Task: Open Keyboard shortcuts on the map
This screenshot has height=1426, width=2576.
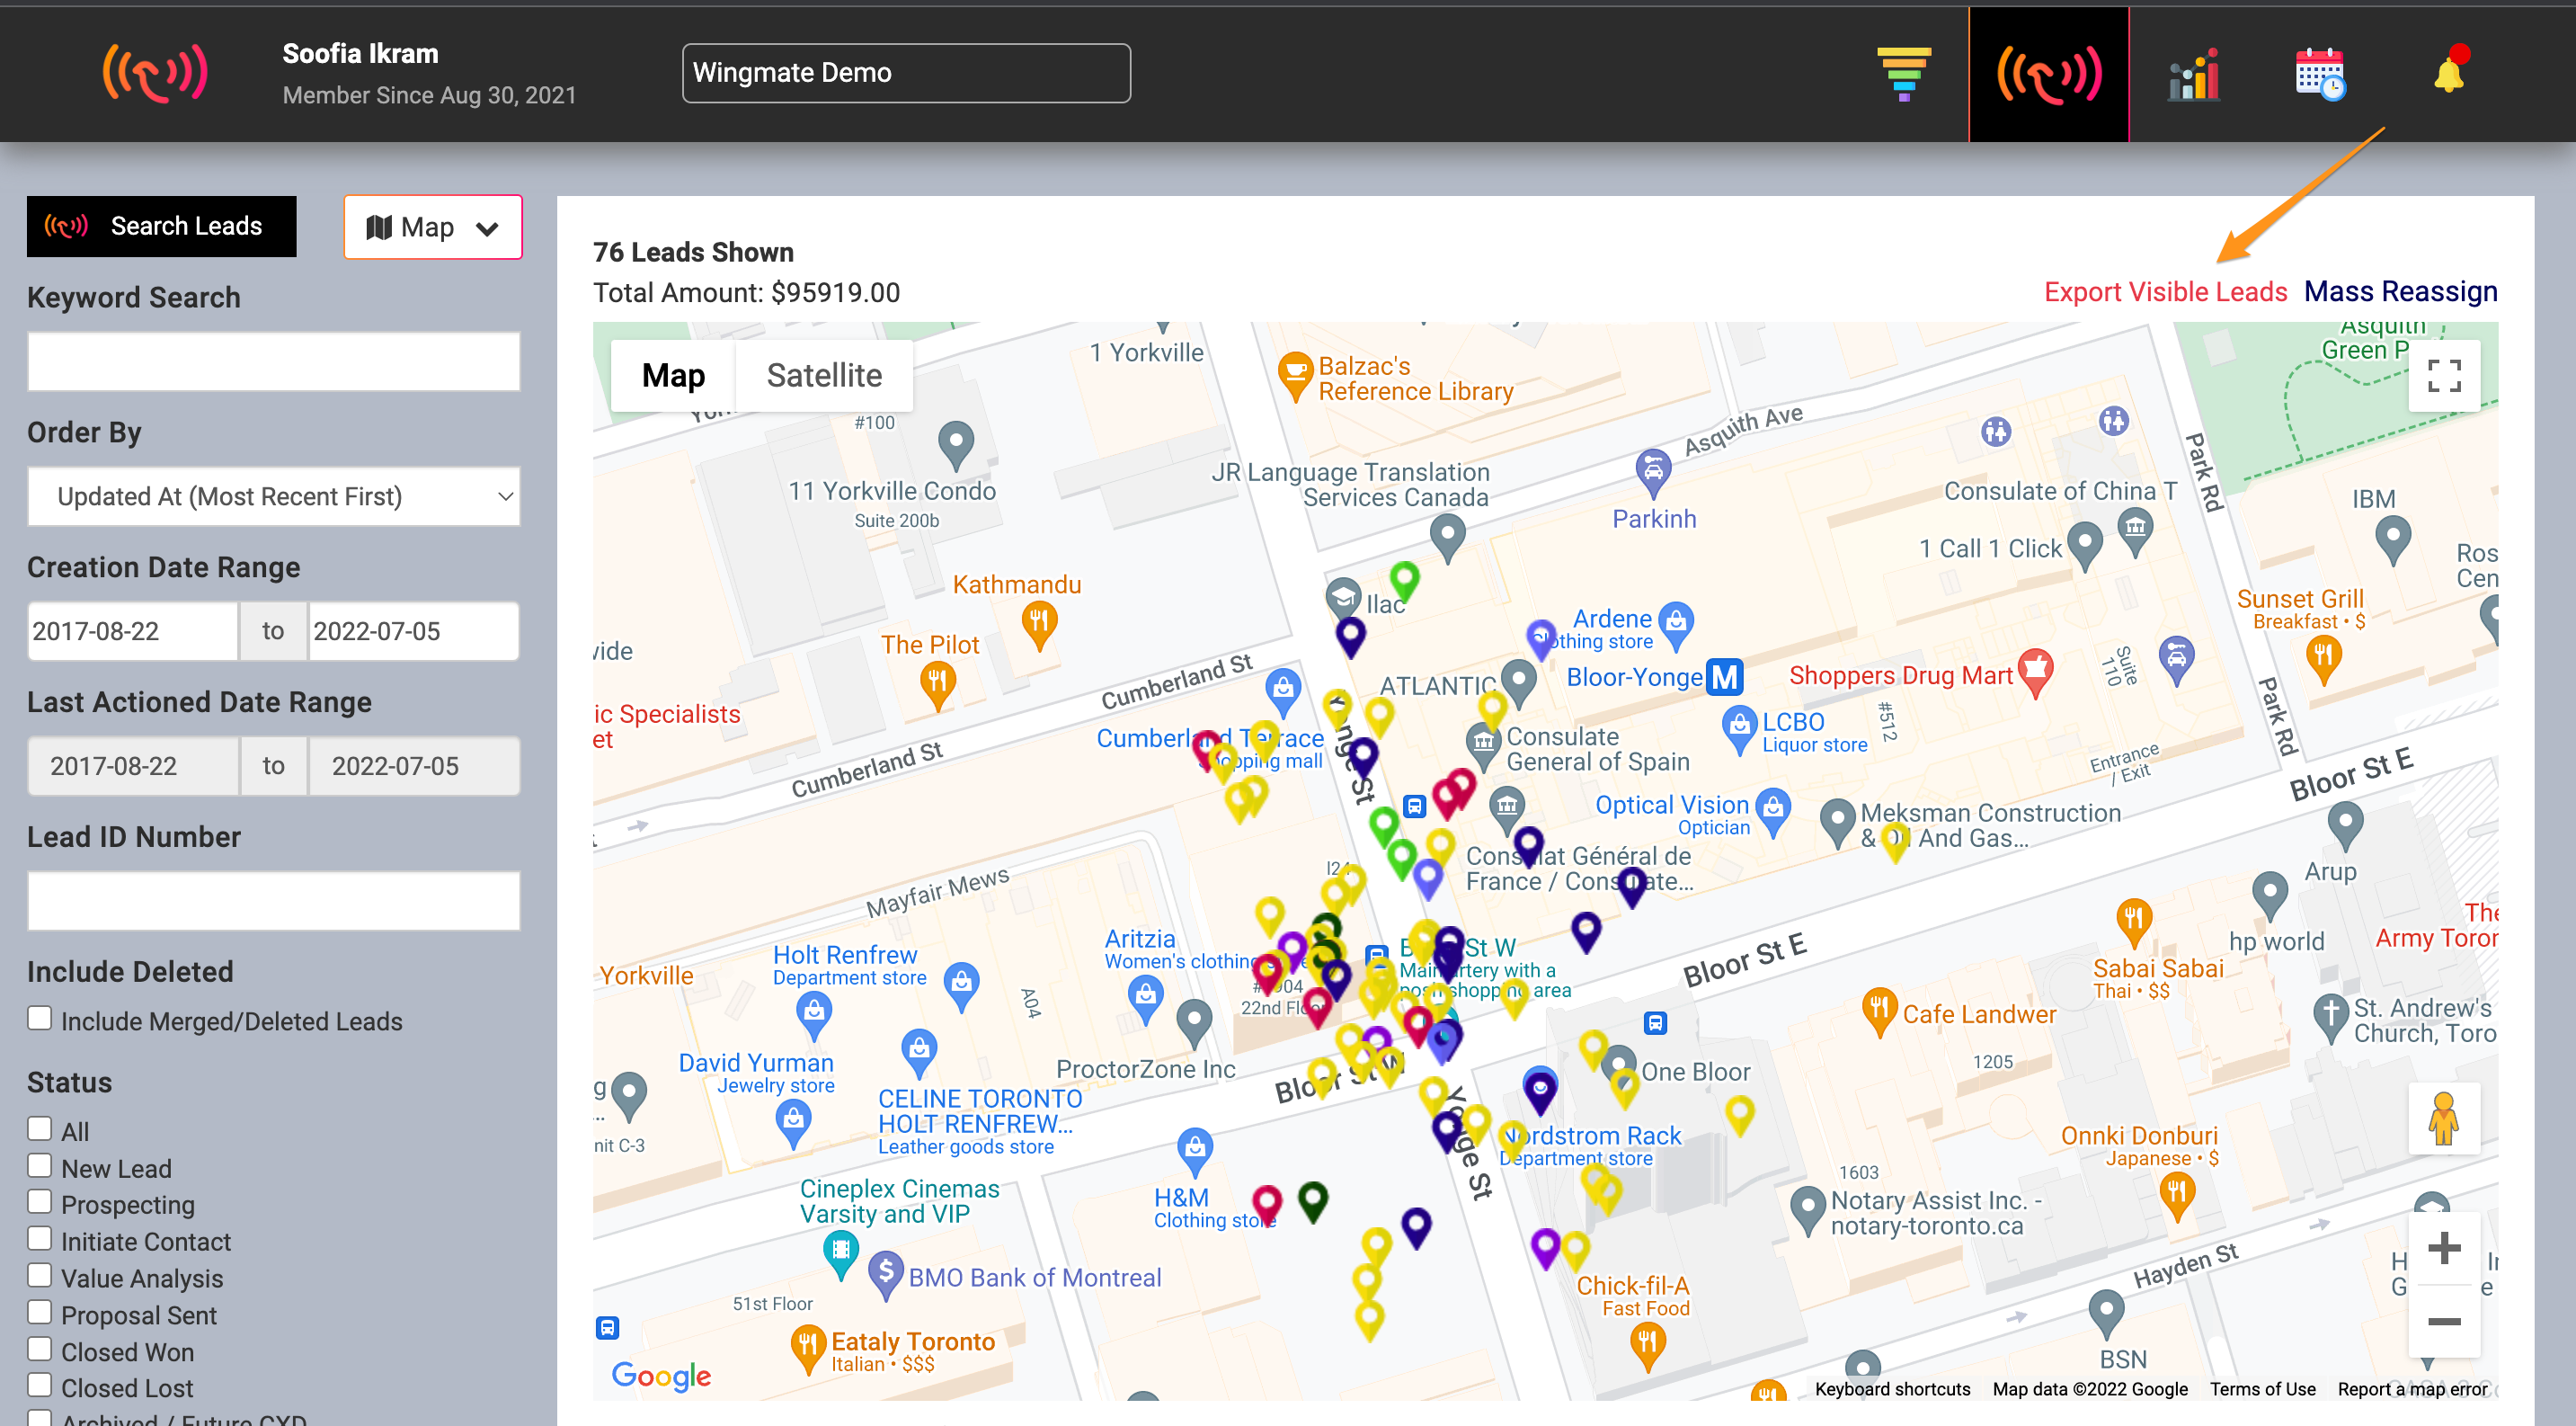Action: pyautogui.click(x=1892, y=1389)
